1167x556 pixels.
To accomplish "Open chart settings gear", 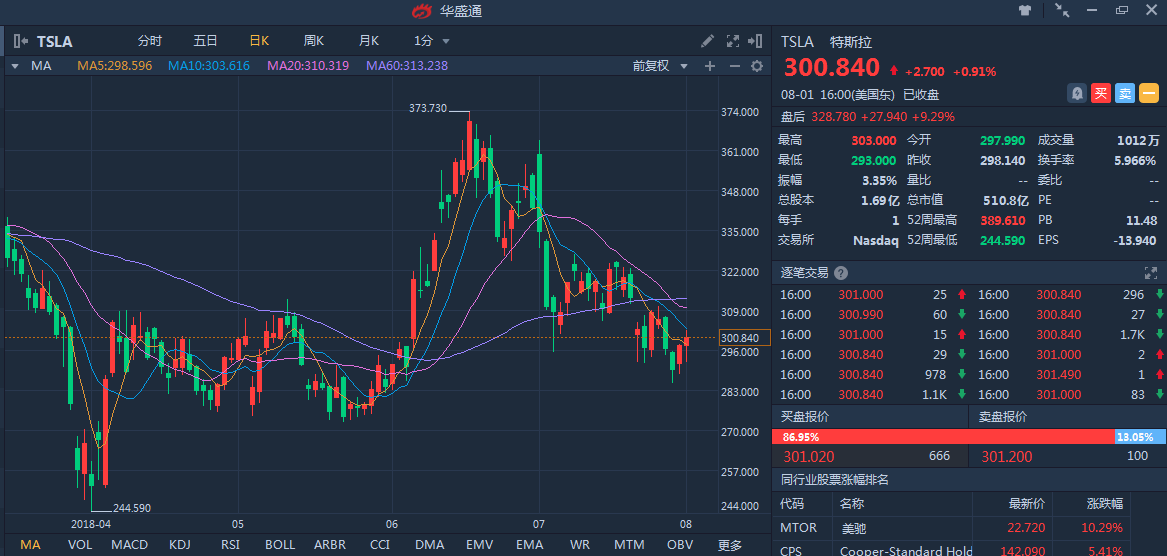I will [x=757, y=66].
